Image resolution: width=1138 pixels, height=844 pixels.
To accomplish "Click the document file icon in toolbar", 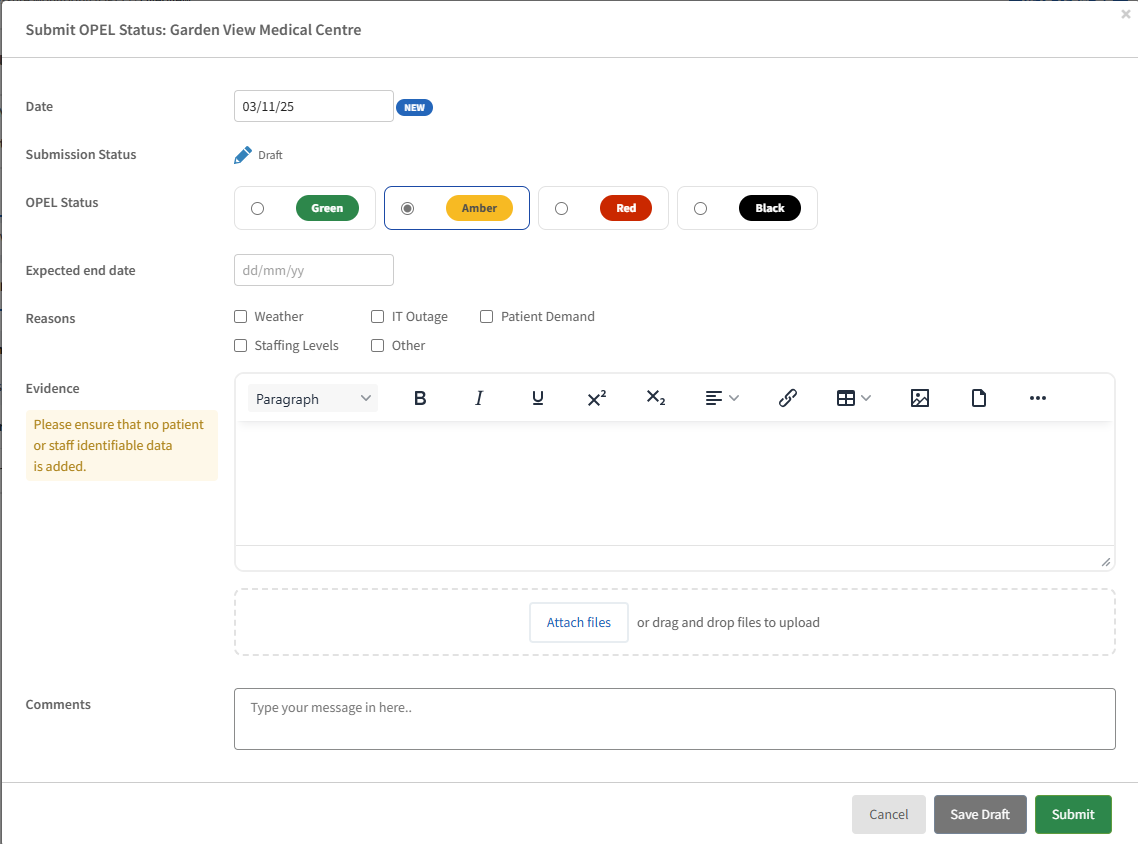I will click(978, 398).
